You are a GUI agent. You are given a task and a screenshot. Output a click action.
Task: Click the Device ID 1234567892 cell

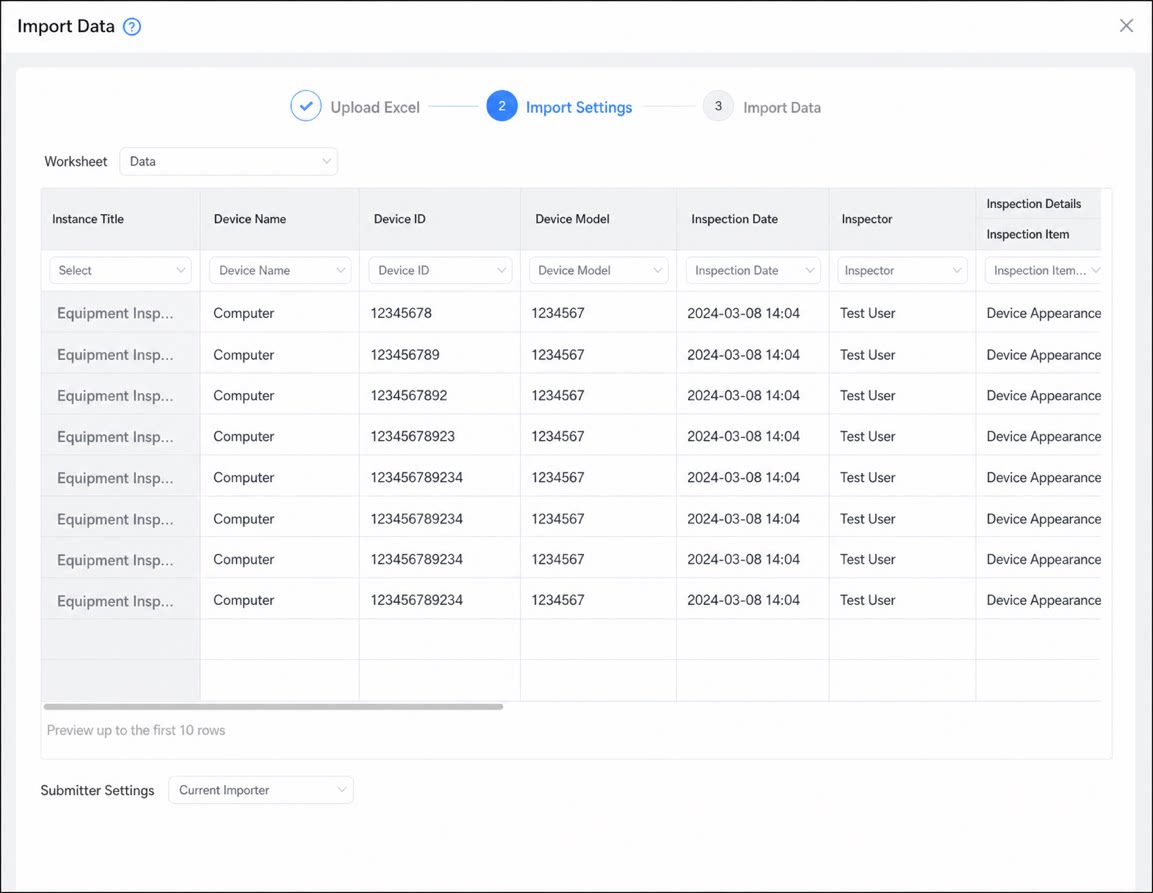(x=440, y=395)
